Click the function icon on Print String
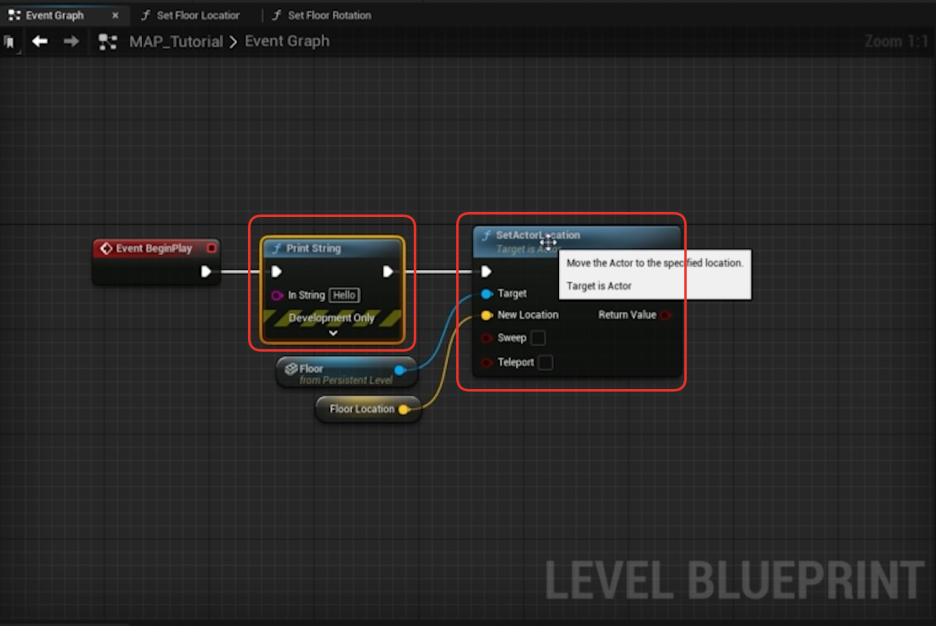 click(276, 248)
